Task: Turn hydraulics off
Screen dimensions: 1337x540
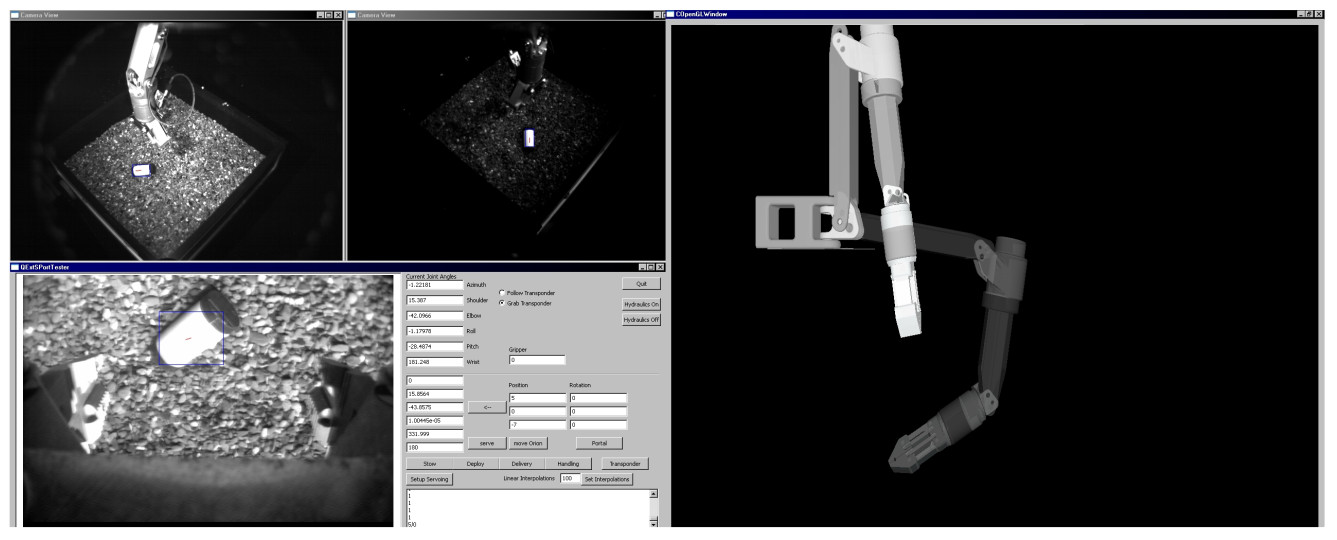Action: [641, 320]
